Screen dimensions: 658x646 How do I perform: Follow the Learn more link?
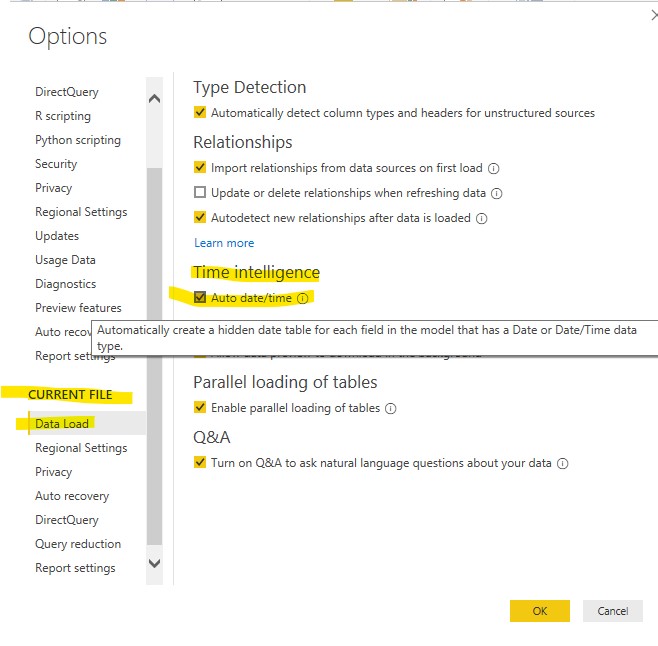[x=224, y=243]
